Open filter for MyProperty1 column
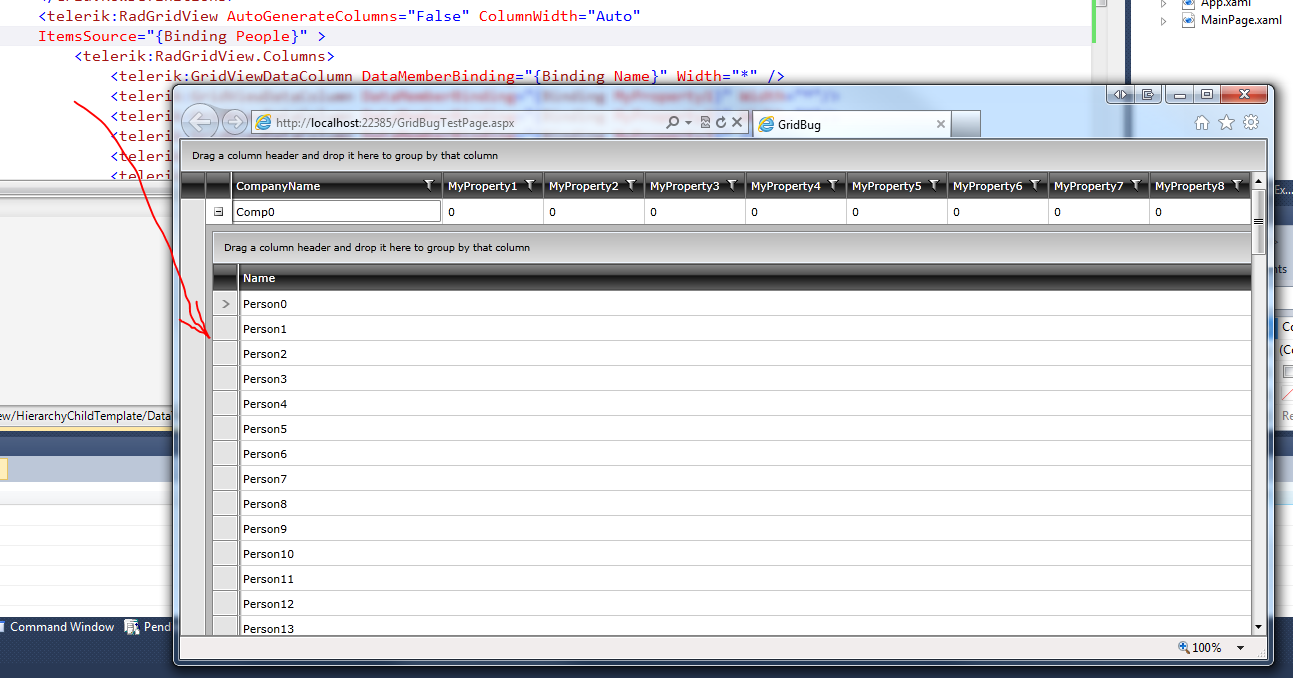The image size is (1293, 678). 530,186
